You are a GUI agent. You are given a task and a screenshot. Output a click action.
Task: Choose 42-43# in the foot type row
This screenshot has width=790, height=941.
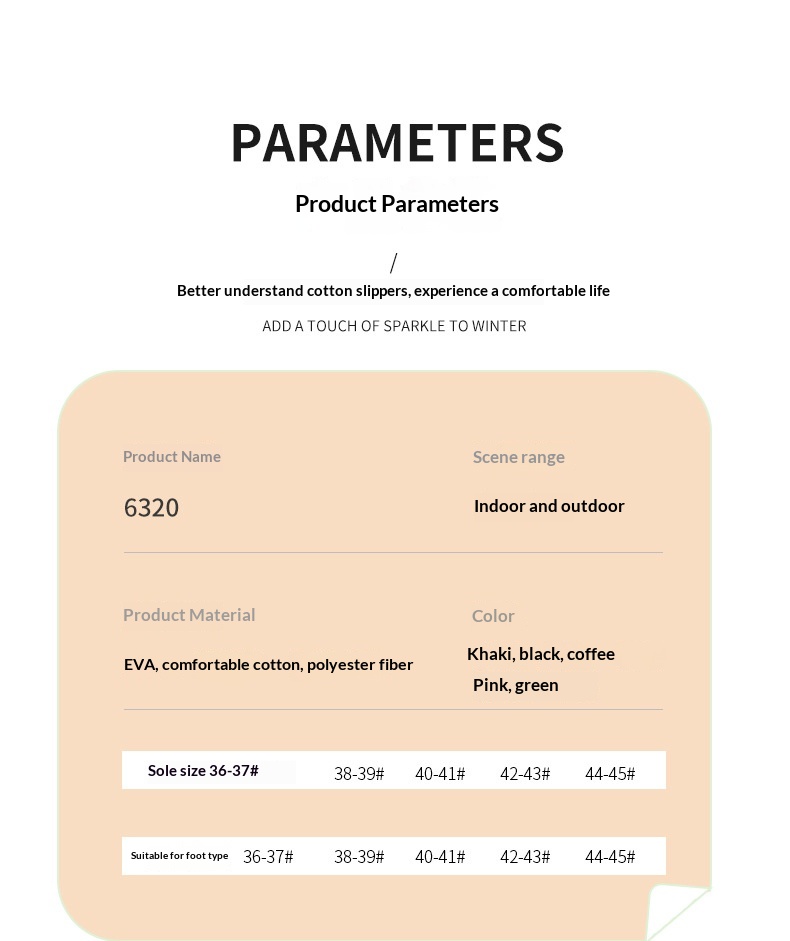click(525, 857)
